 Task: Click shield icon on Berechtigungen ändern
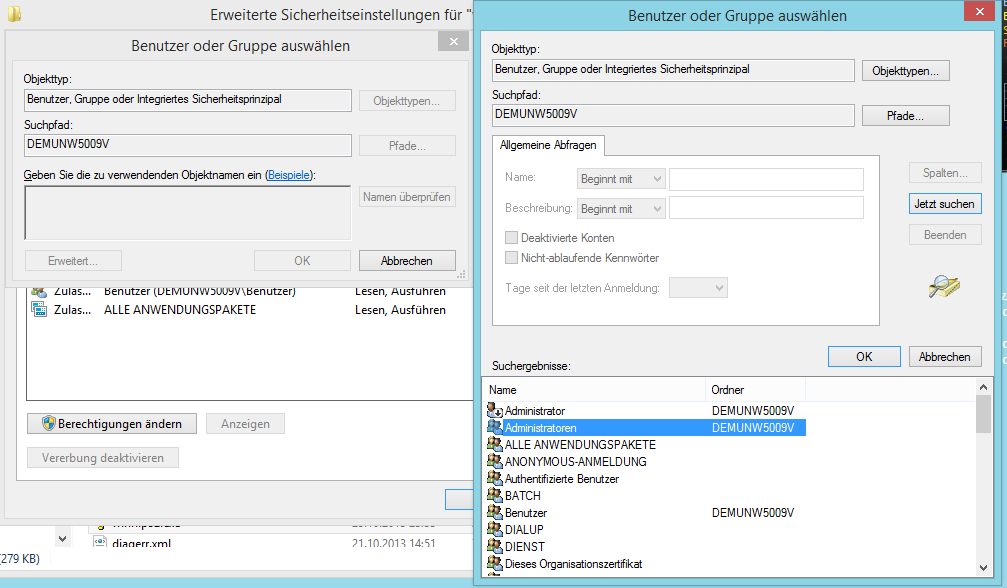tap(48, 424)
